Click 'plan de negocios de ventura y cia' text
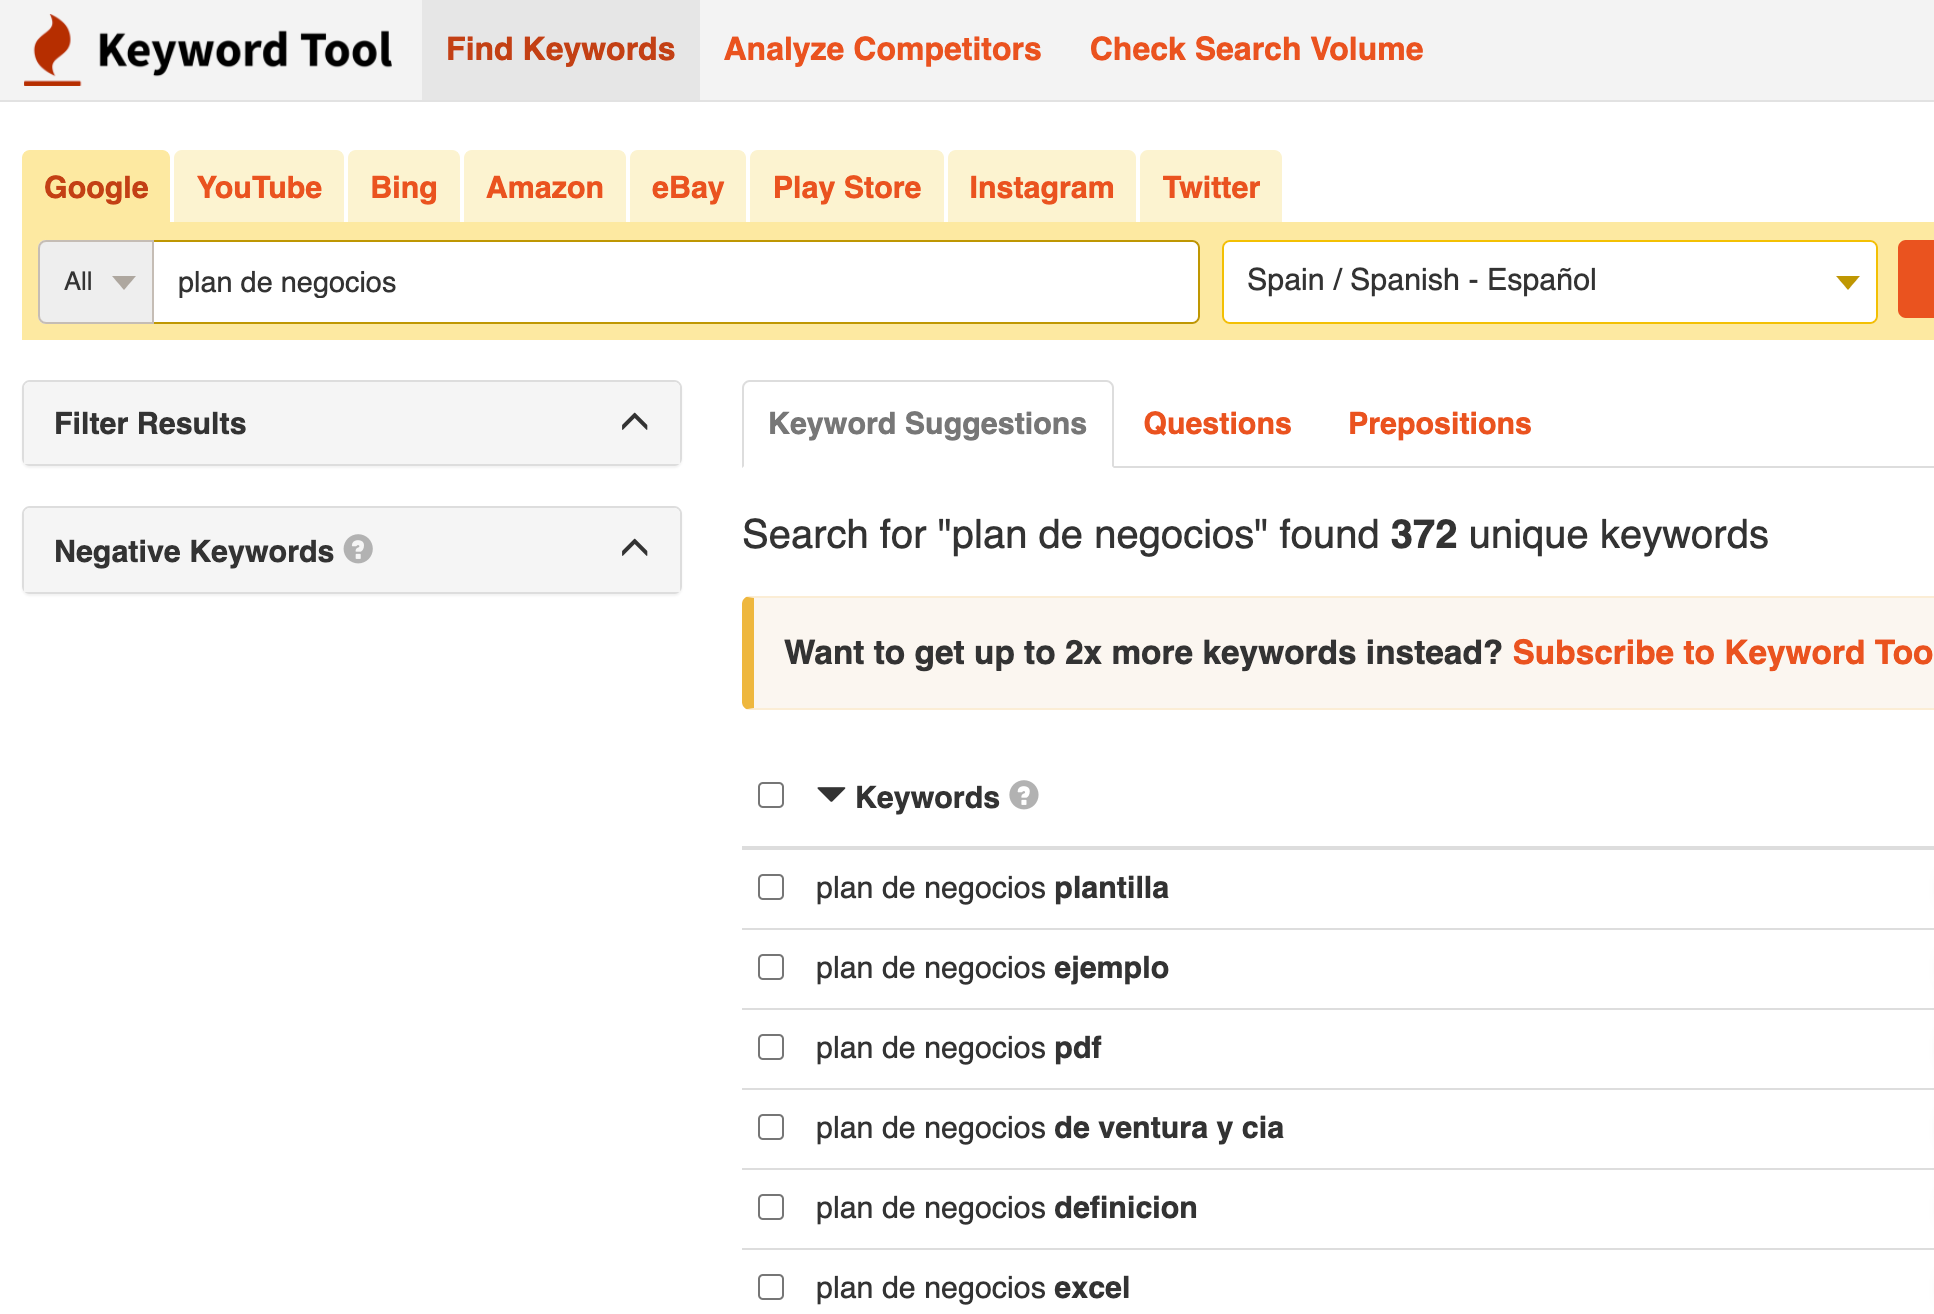Viewport: 1934px width, 1314px height. (x=1049, y=1128)
